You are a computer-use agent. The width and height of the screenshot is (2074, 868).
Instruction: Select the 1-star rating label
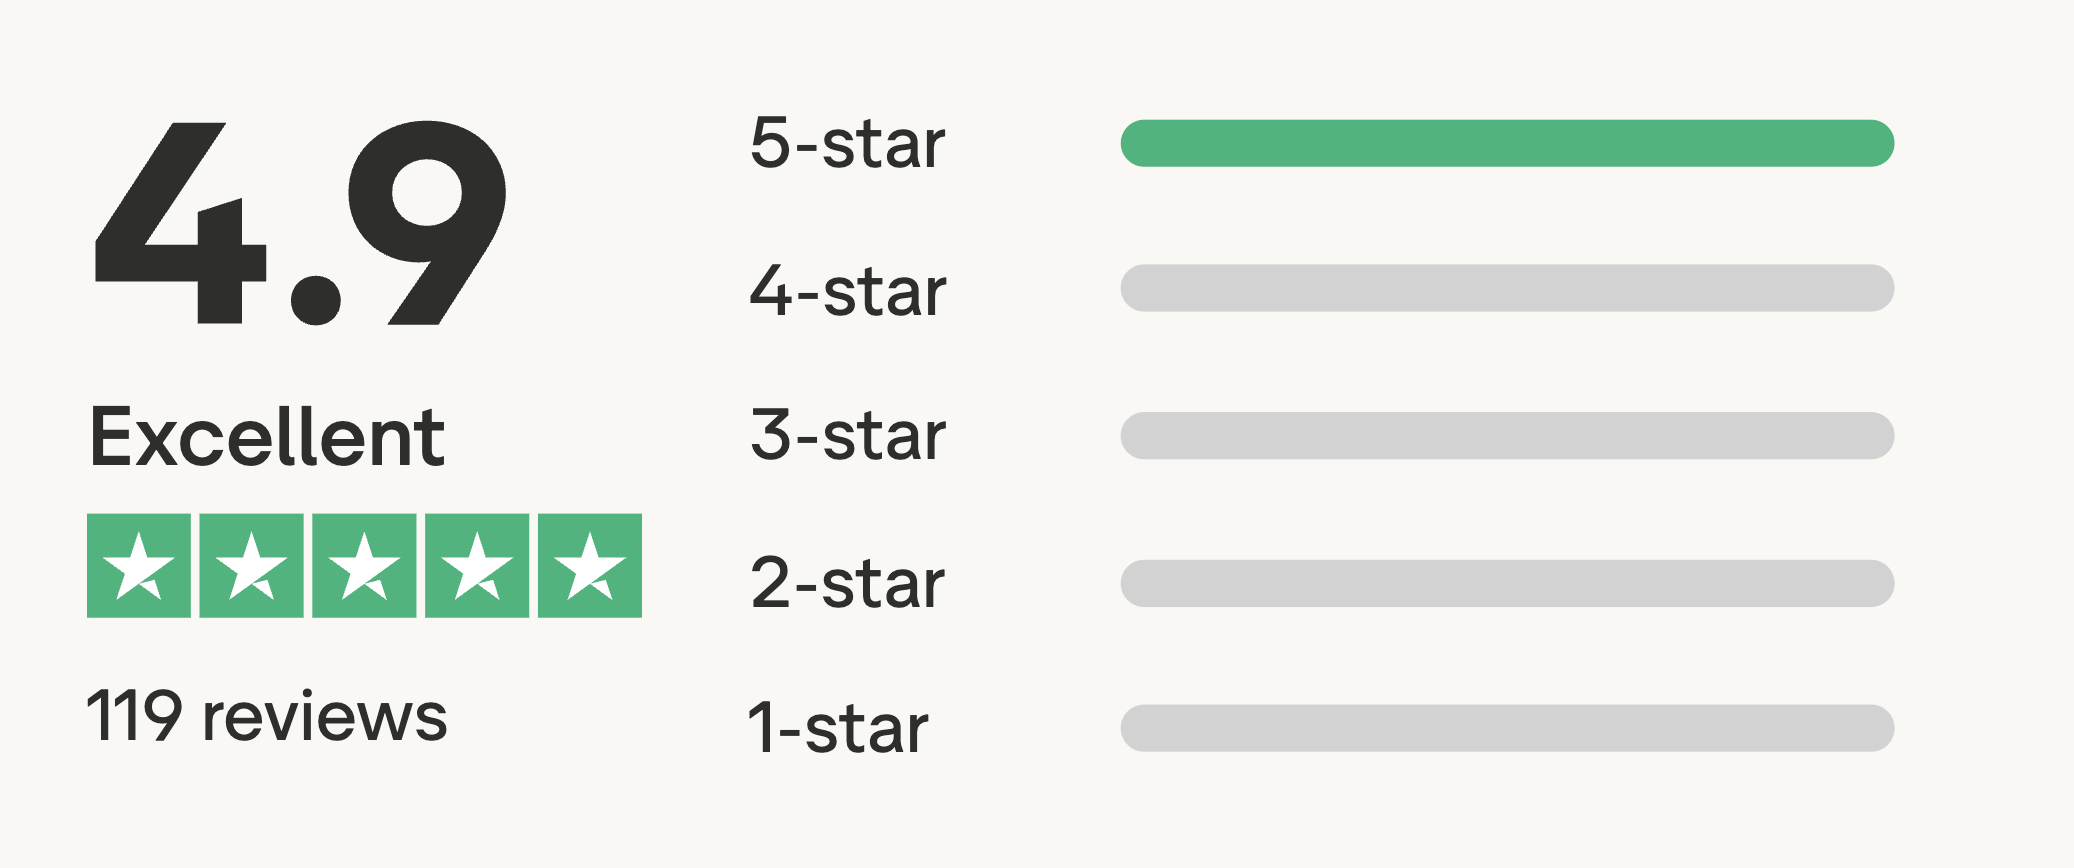[x=838, y=727]
